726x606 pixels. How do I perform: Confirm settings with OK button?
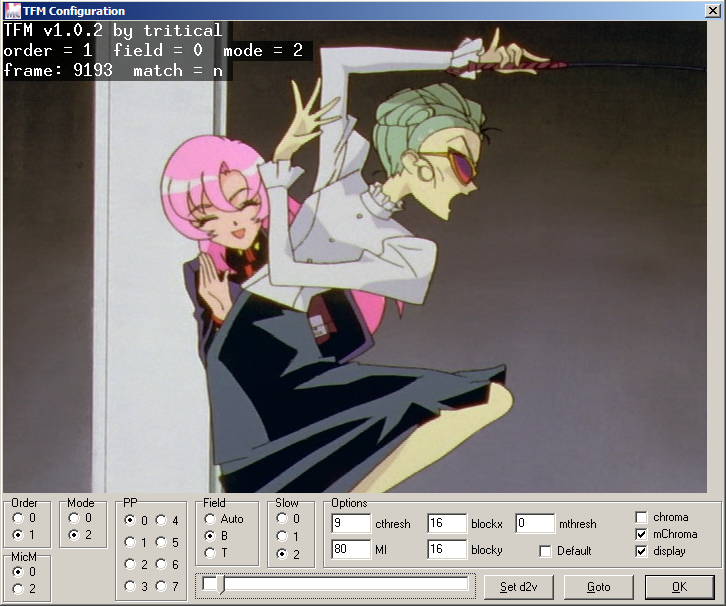coord(679,587)
